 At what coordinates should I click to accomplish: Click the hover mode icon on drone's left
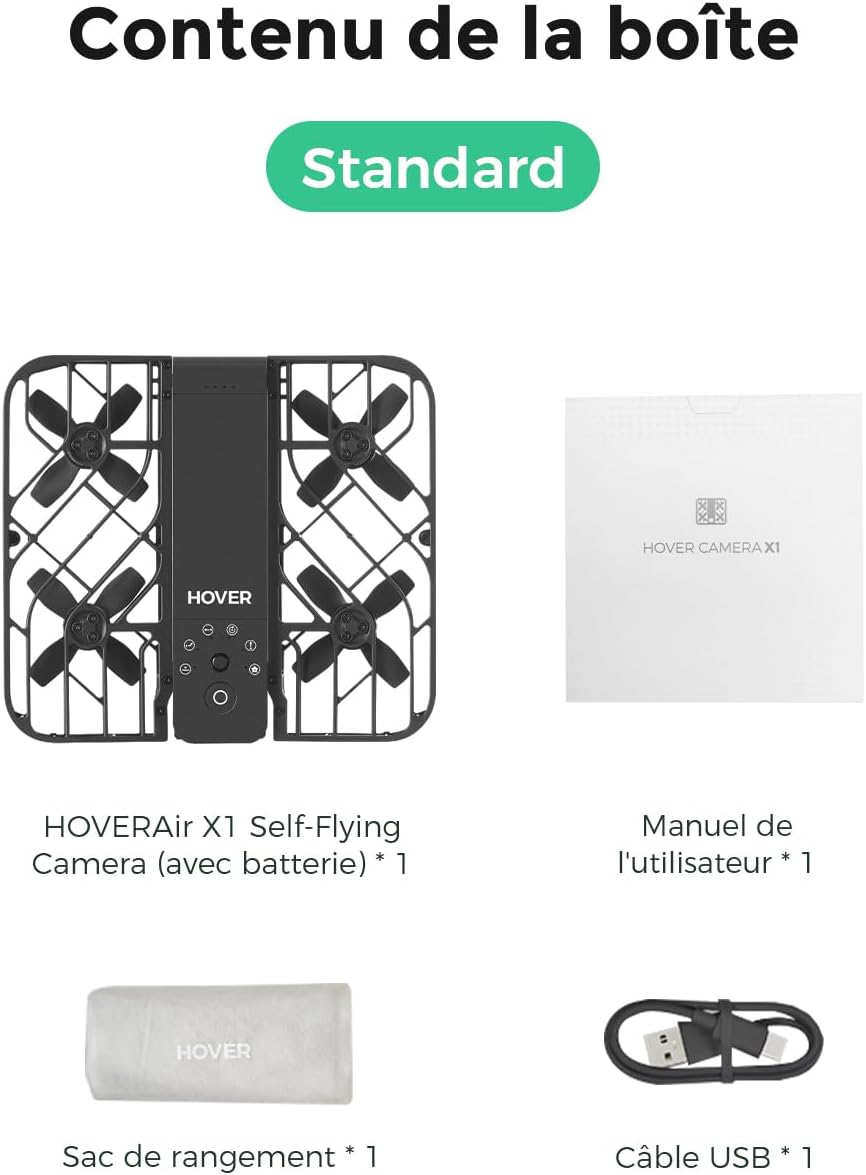point(185,668)
